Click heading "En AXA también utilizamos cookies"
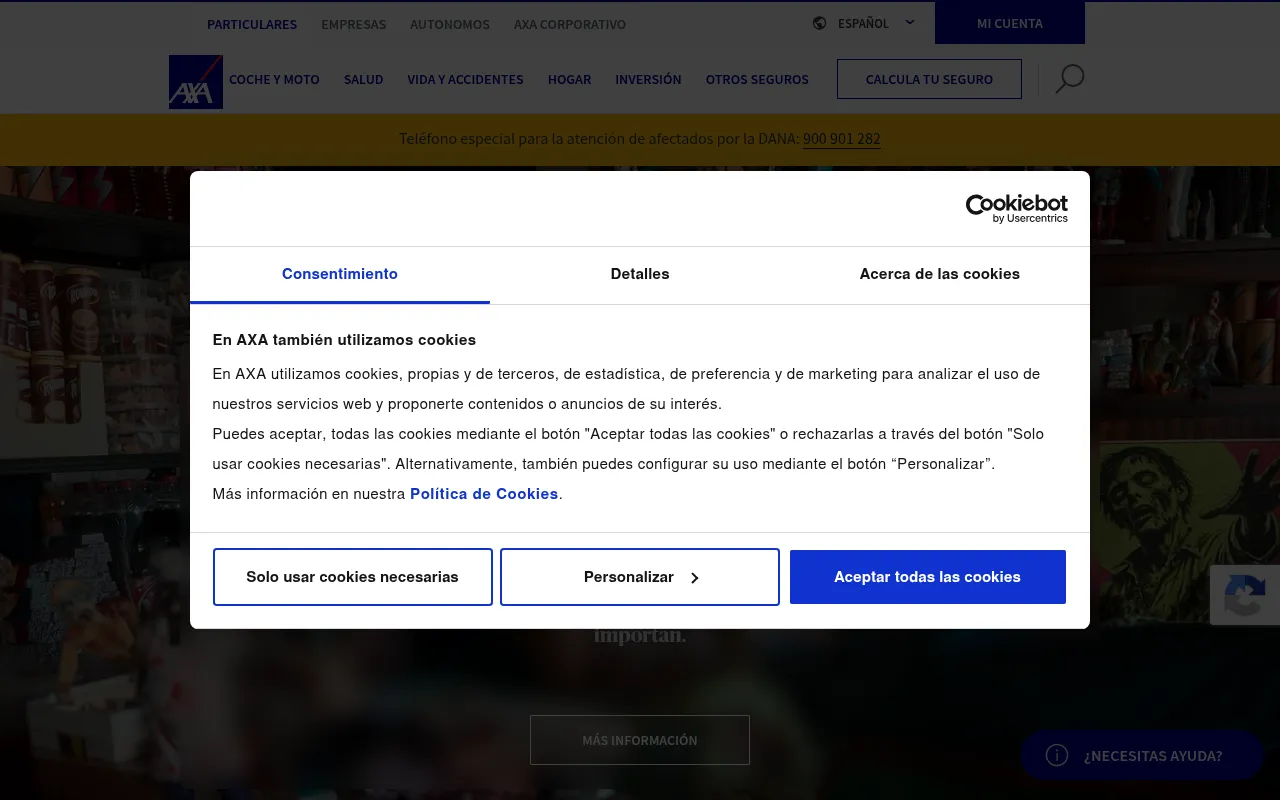 click(x=344, y=340)
